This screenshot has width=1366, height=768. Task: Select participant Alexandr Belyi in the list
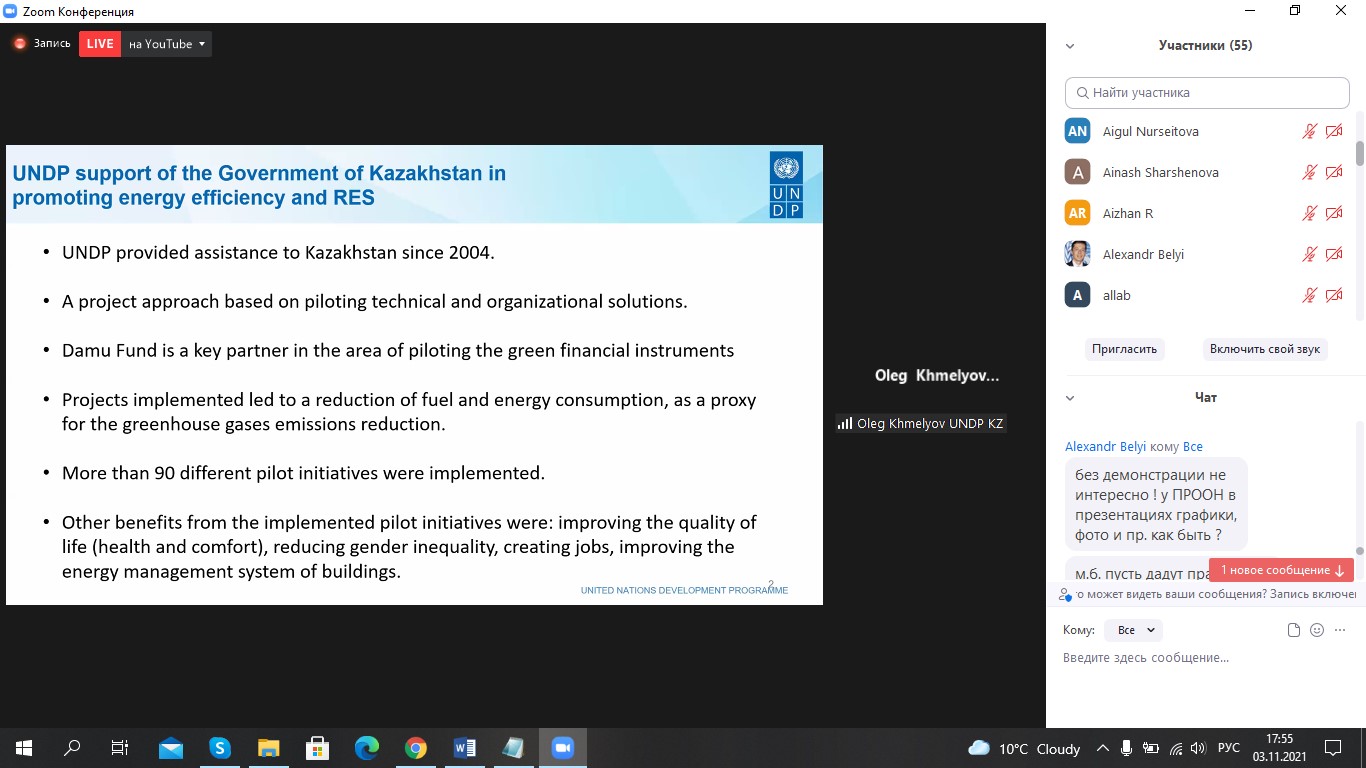(x=1143, y=254)
